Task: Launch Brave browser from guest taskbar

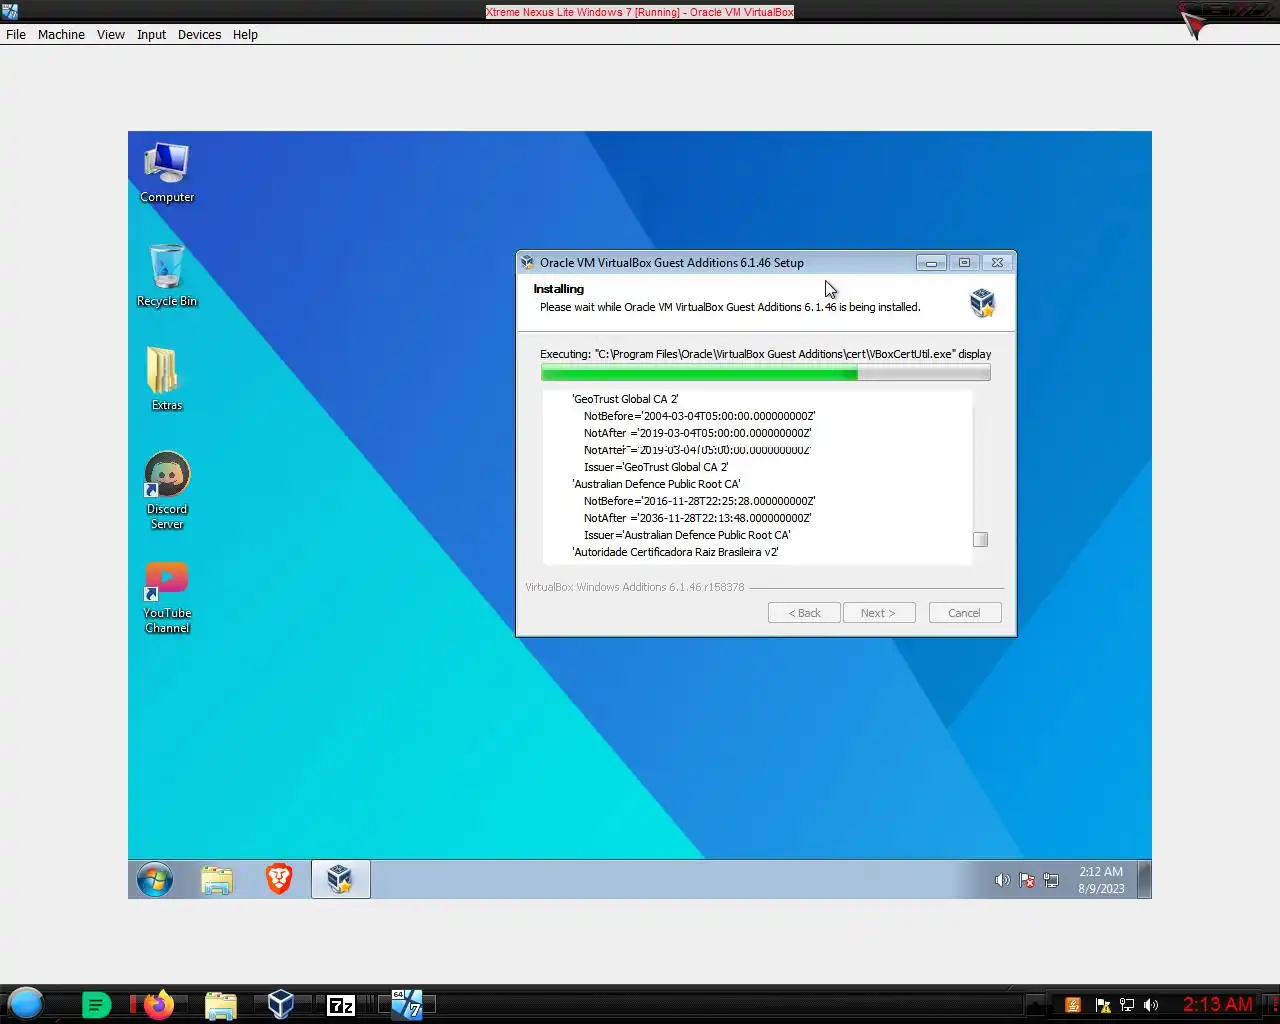Action: pyautogui.click(x=279, y=879)
